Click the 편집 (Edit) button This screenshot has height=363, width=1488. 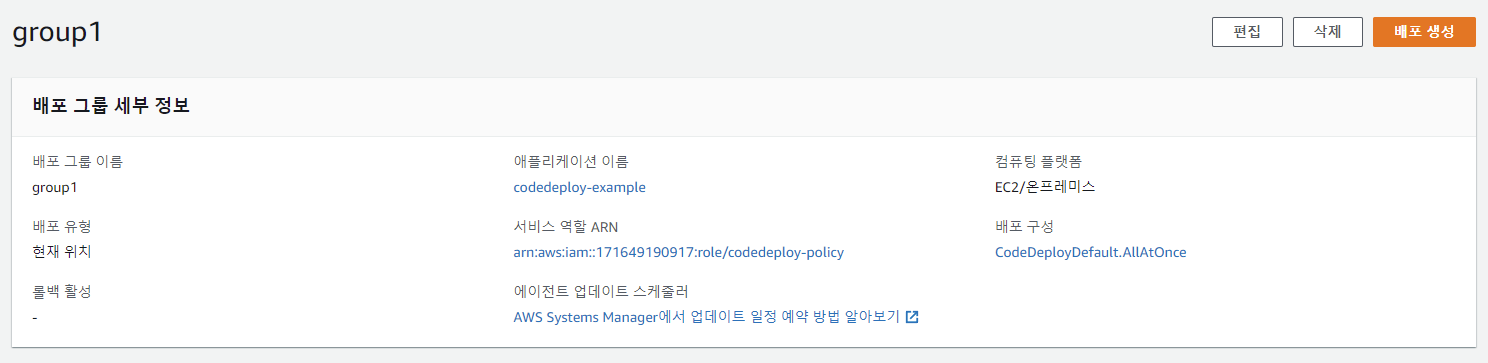(x=1246, y=32)
